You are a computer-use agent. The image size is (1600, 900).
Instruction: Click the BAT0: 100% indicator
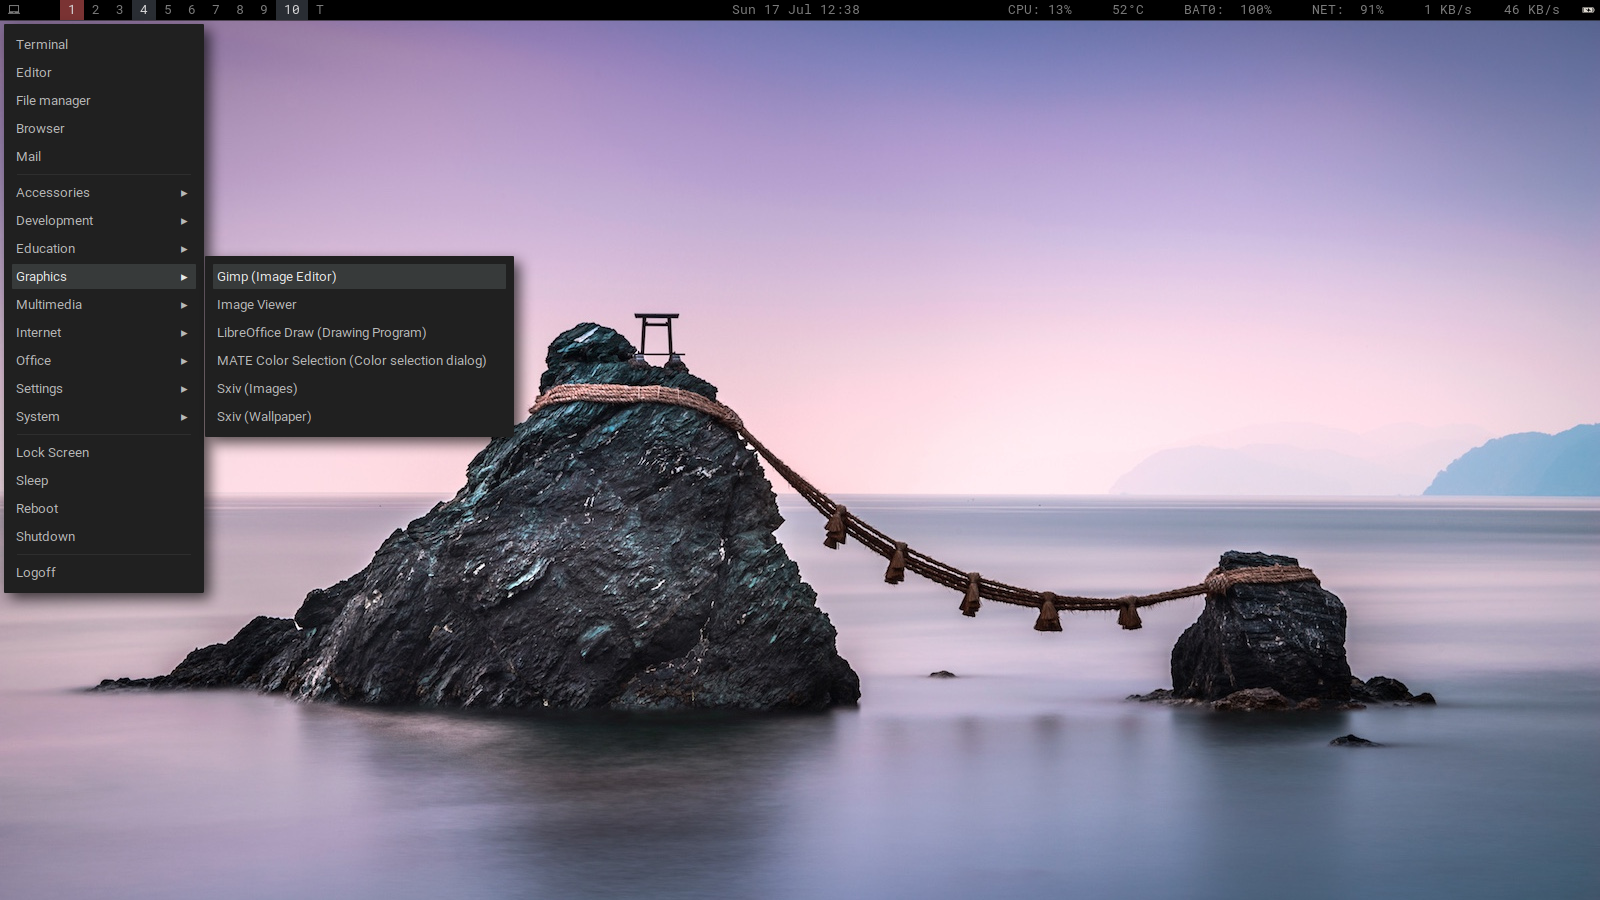(1228, 10)
